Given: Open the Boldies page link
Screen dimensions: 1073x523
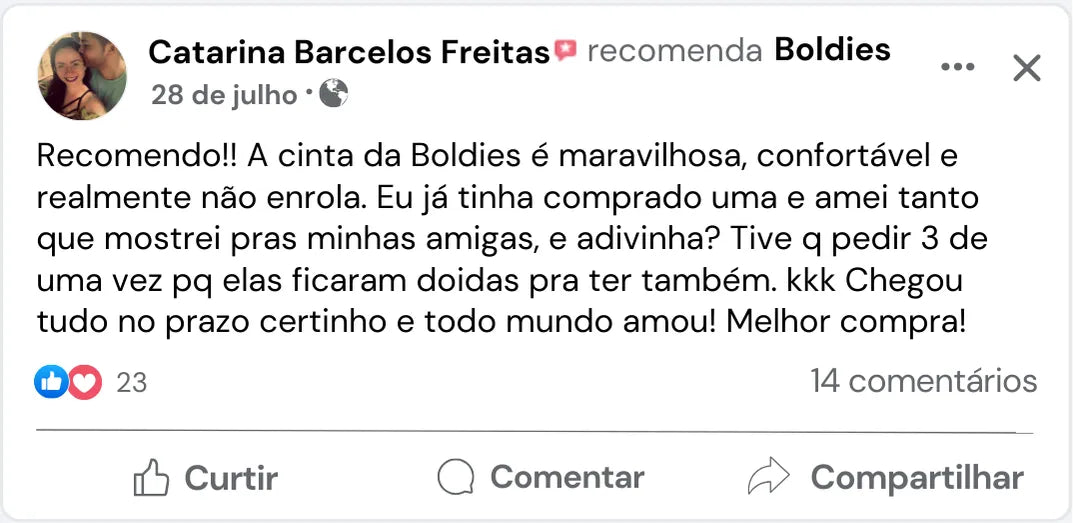Looking at the screenshot, I should 833,50.
